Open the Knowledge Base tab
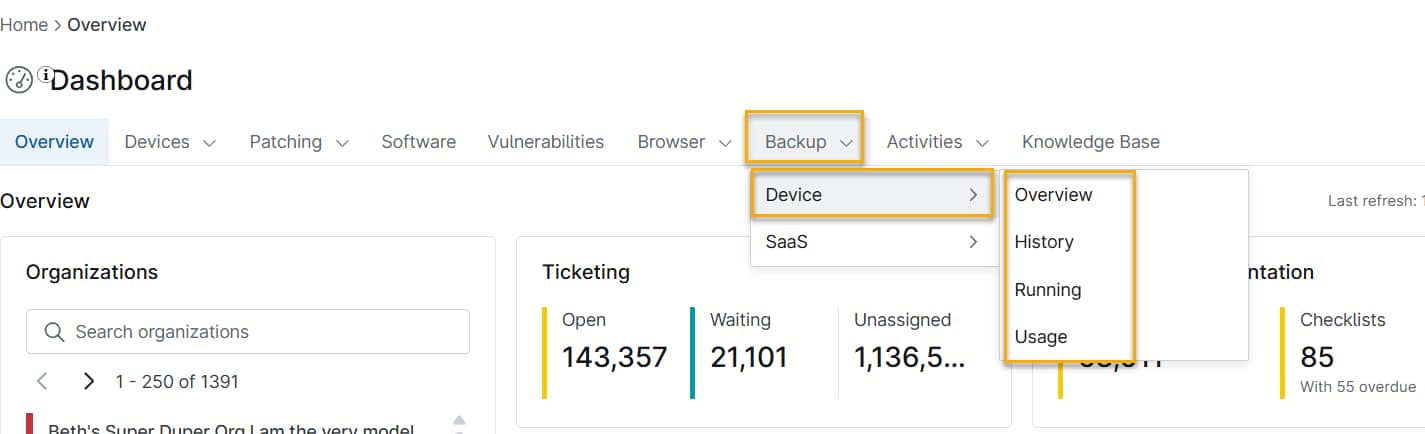1425x434 pixels. (x=1090, y=142)
